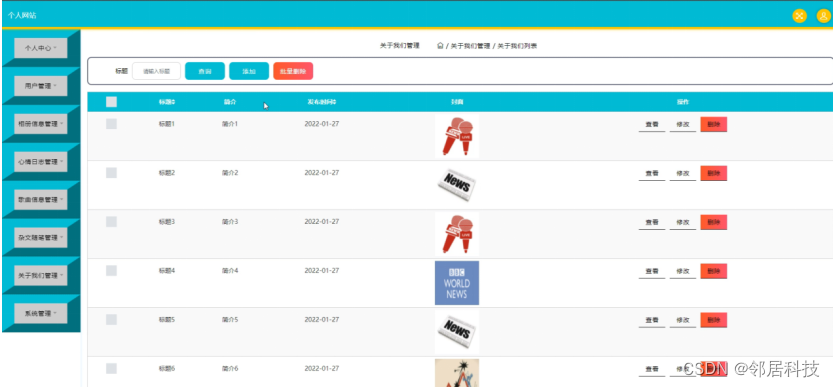Expand the 心情日志管理 sidebar menu

tap(40, 162)
